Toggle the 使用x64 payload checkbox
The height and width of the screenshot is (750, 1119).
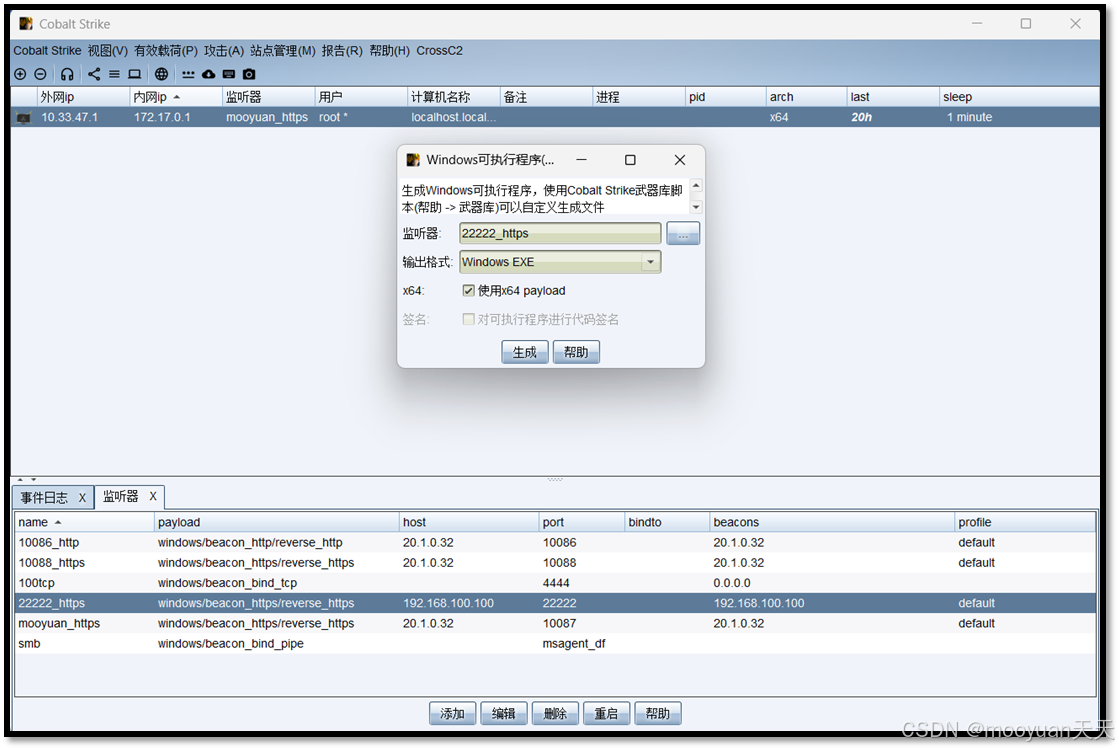(468, 290)
